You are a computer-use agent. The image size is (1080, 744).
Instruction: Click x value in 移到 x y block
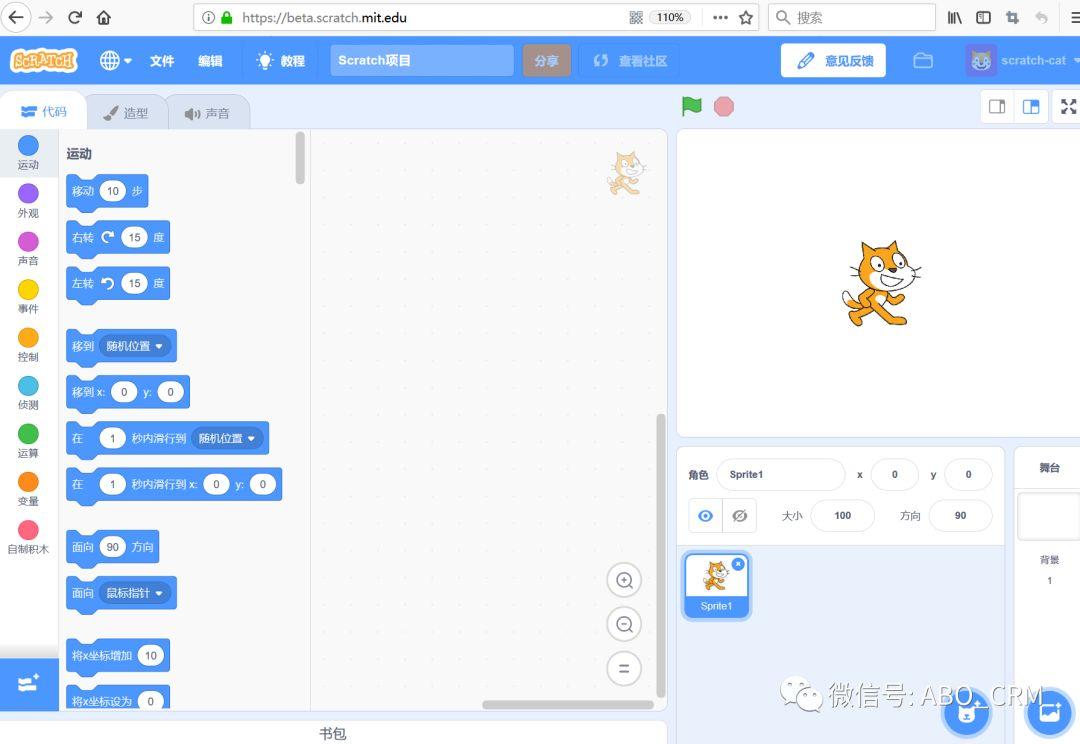(x=124, y=392)
